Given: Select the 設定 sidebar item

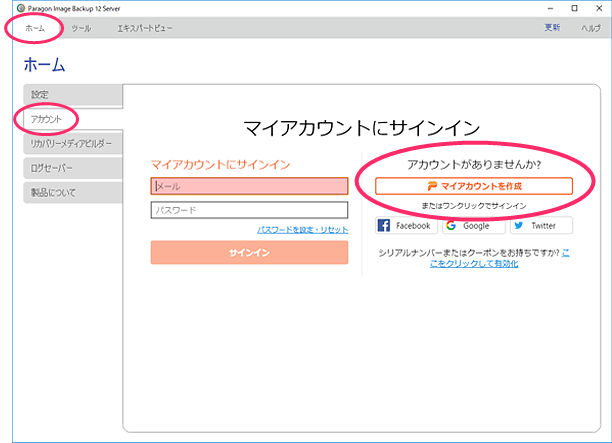Looking at the screenshot, I should (x=73, y=94).
